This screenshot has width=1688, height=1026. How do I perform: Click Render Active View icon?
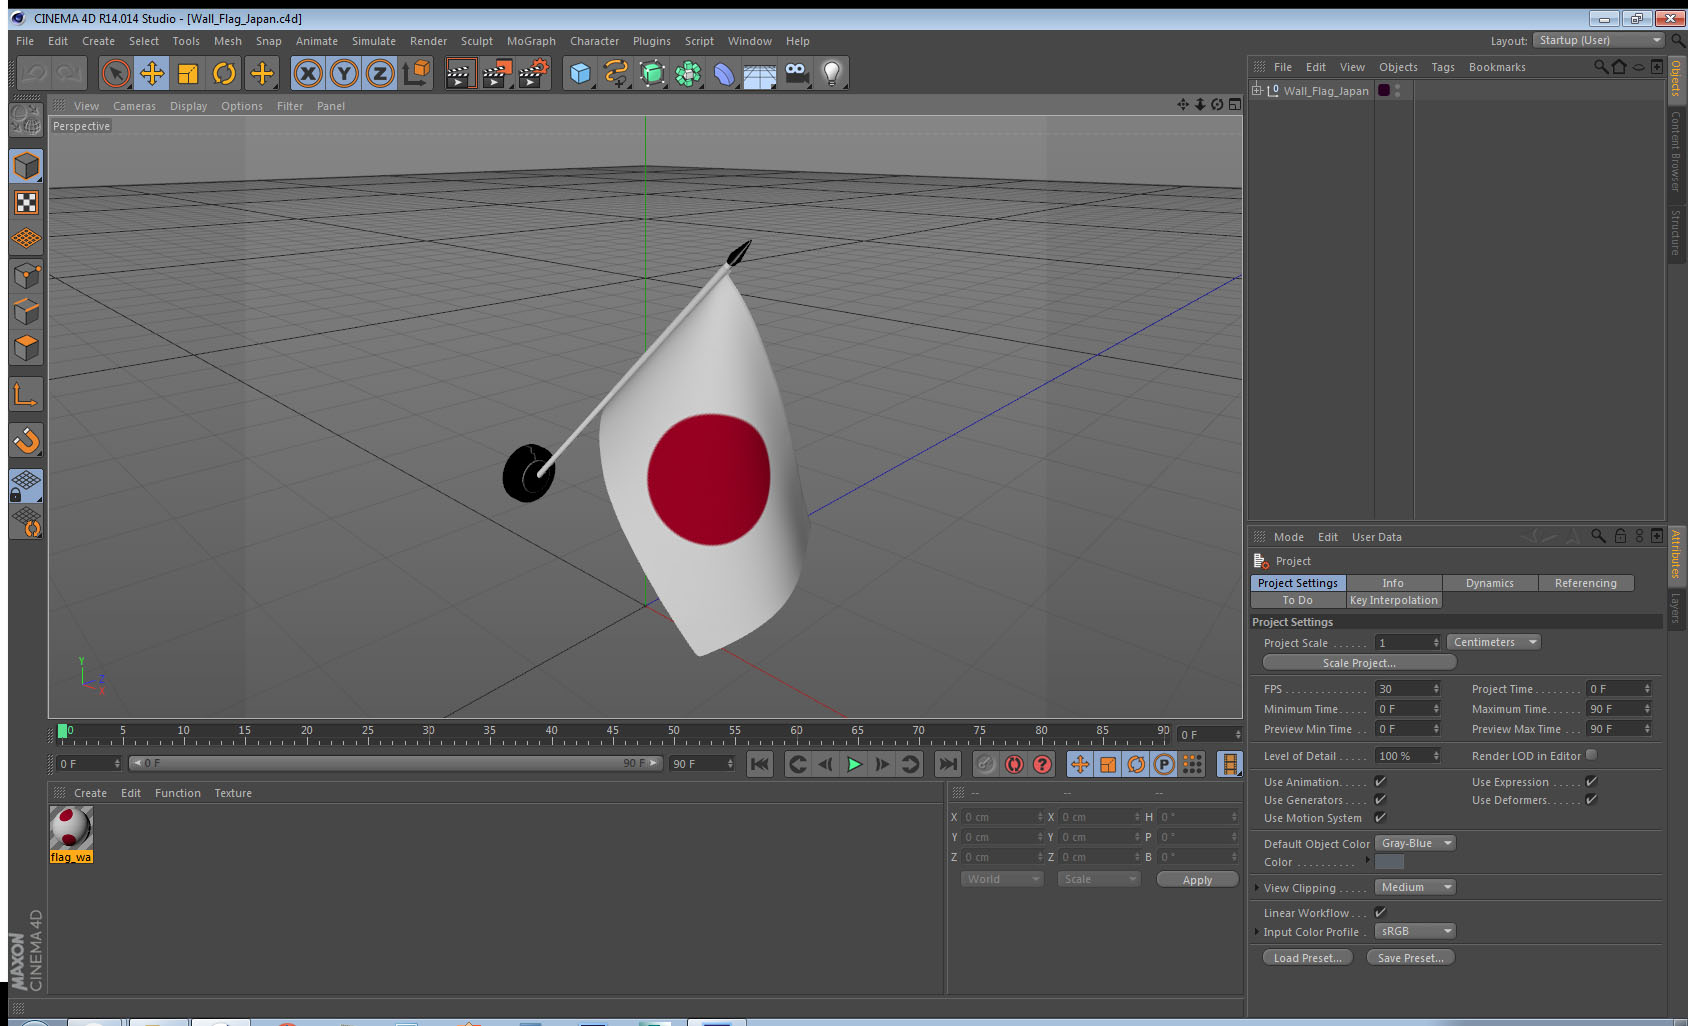(x=459, y=73)
